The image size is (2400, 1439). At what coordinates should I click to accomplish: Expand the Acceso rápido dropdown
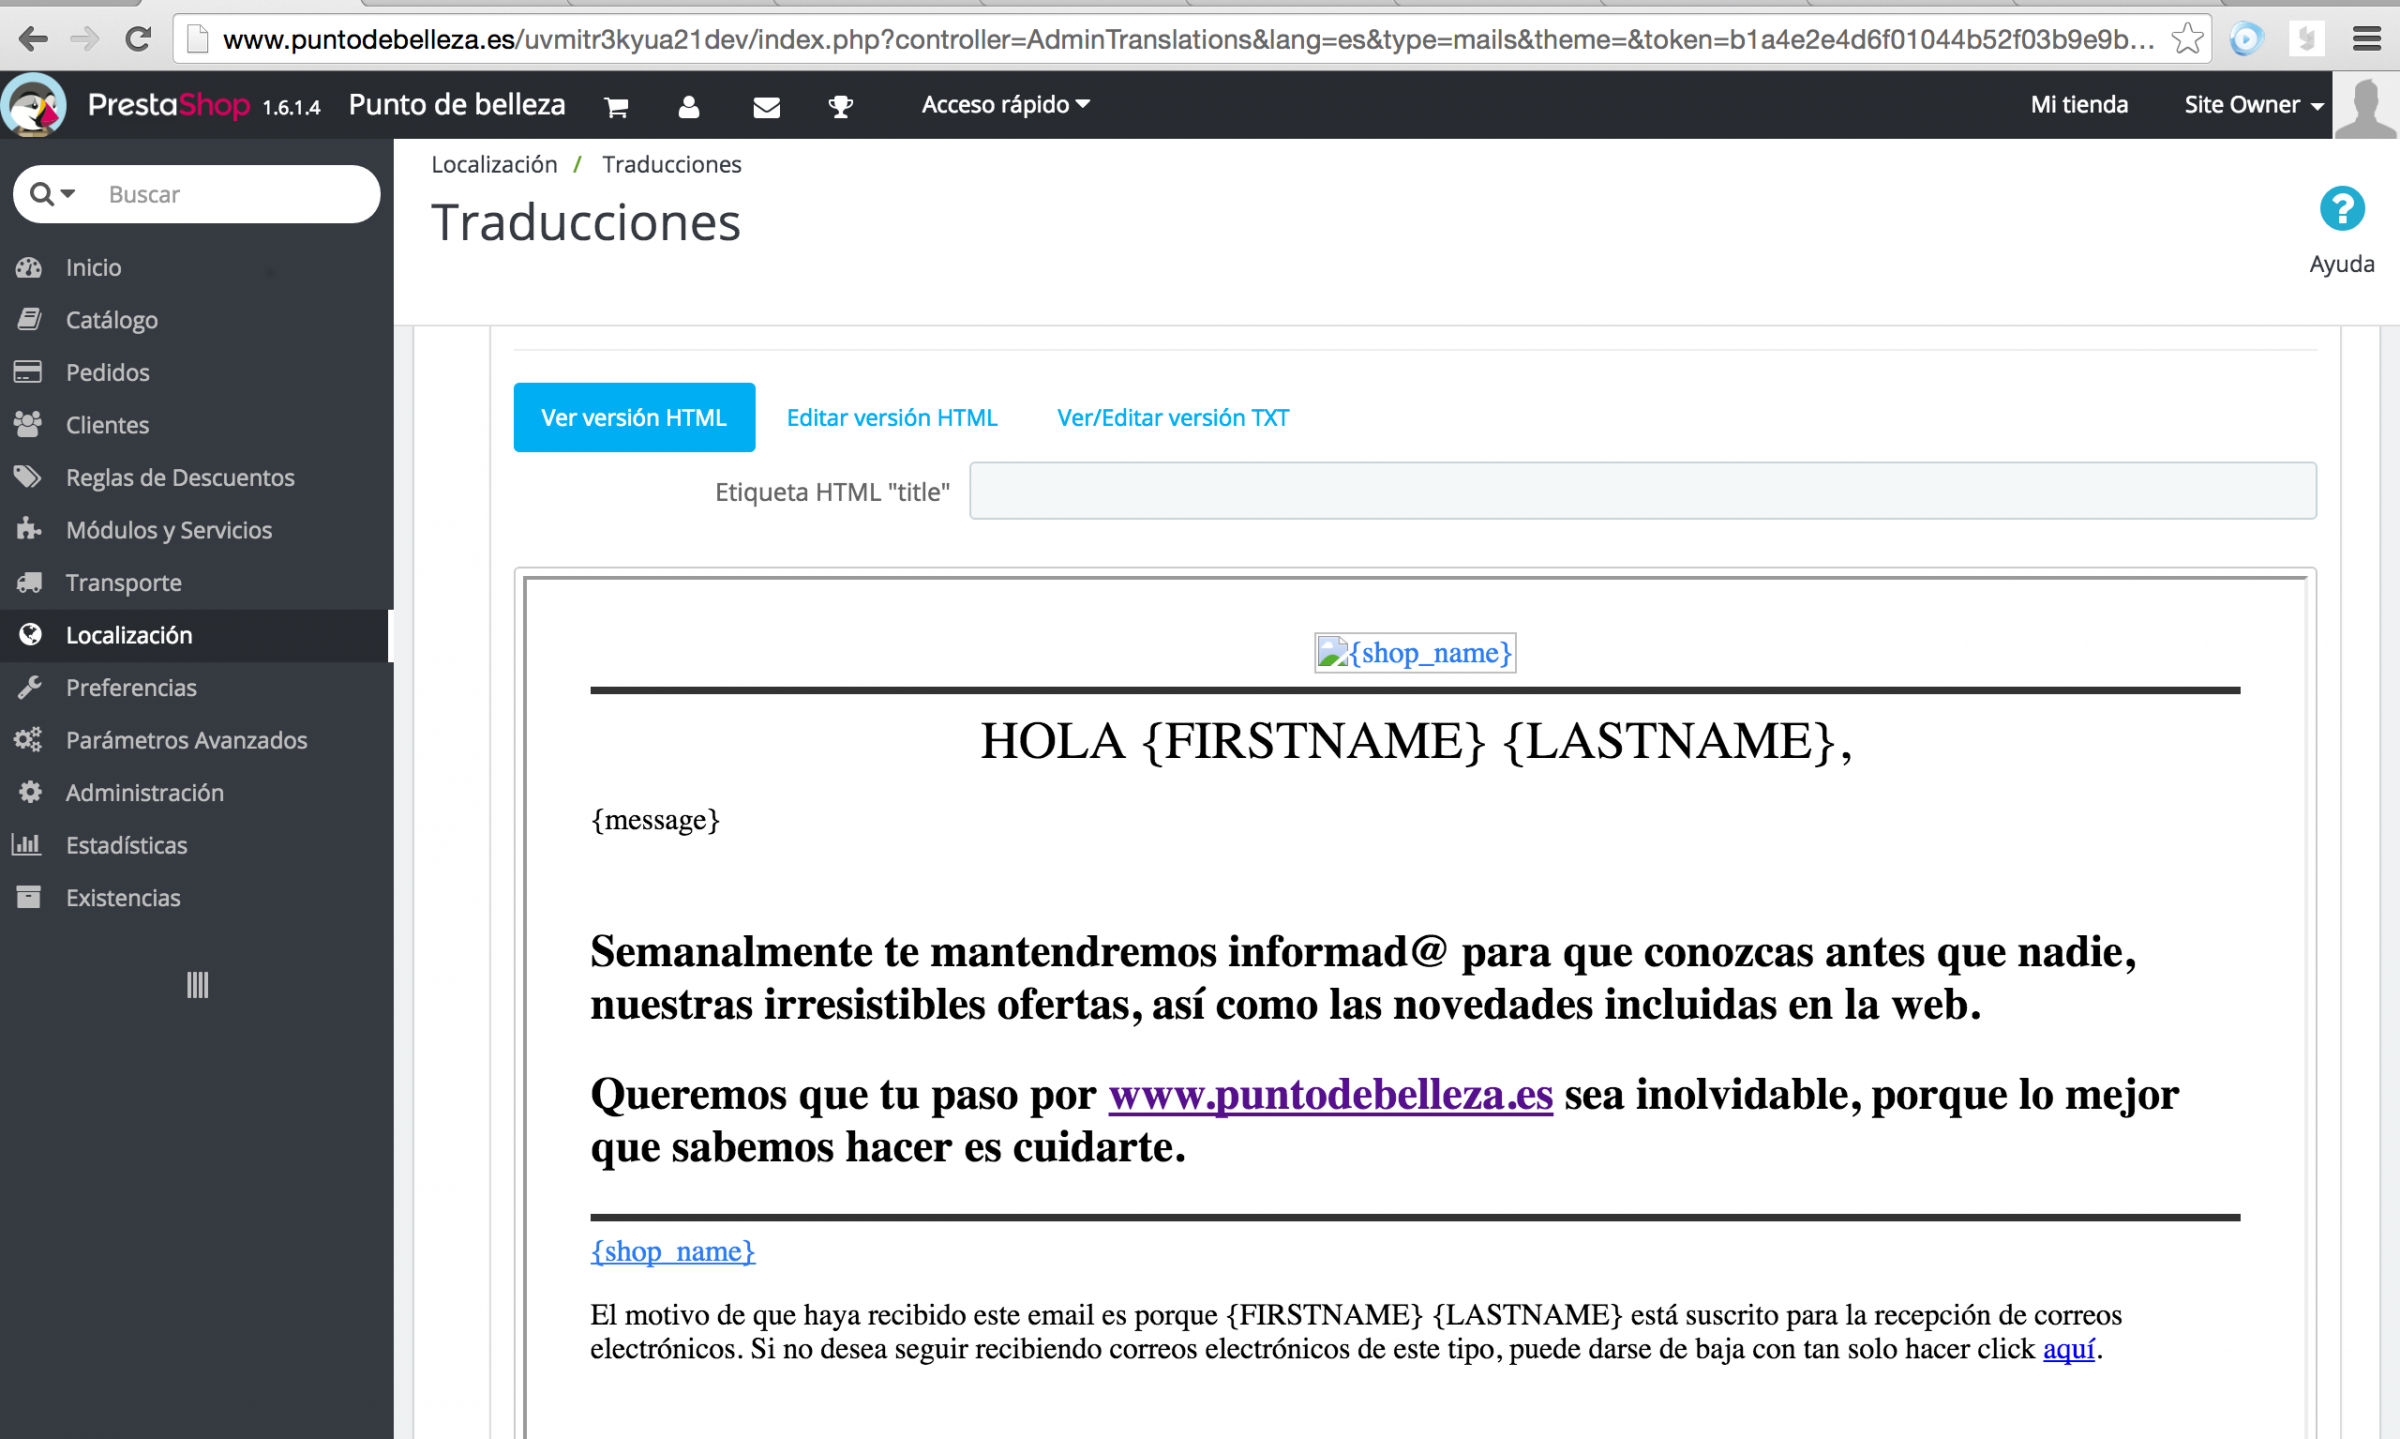(x=1004, y=104)
